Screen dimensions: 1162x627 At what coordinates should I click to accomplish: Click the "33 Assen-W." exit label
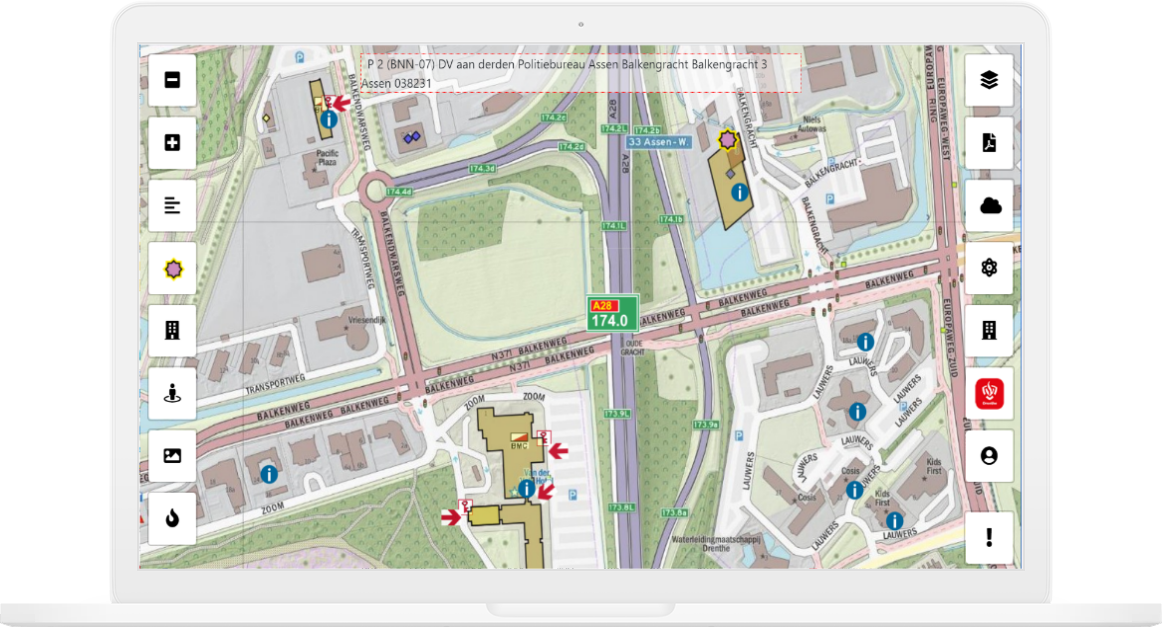(658, 142)
